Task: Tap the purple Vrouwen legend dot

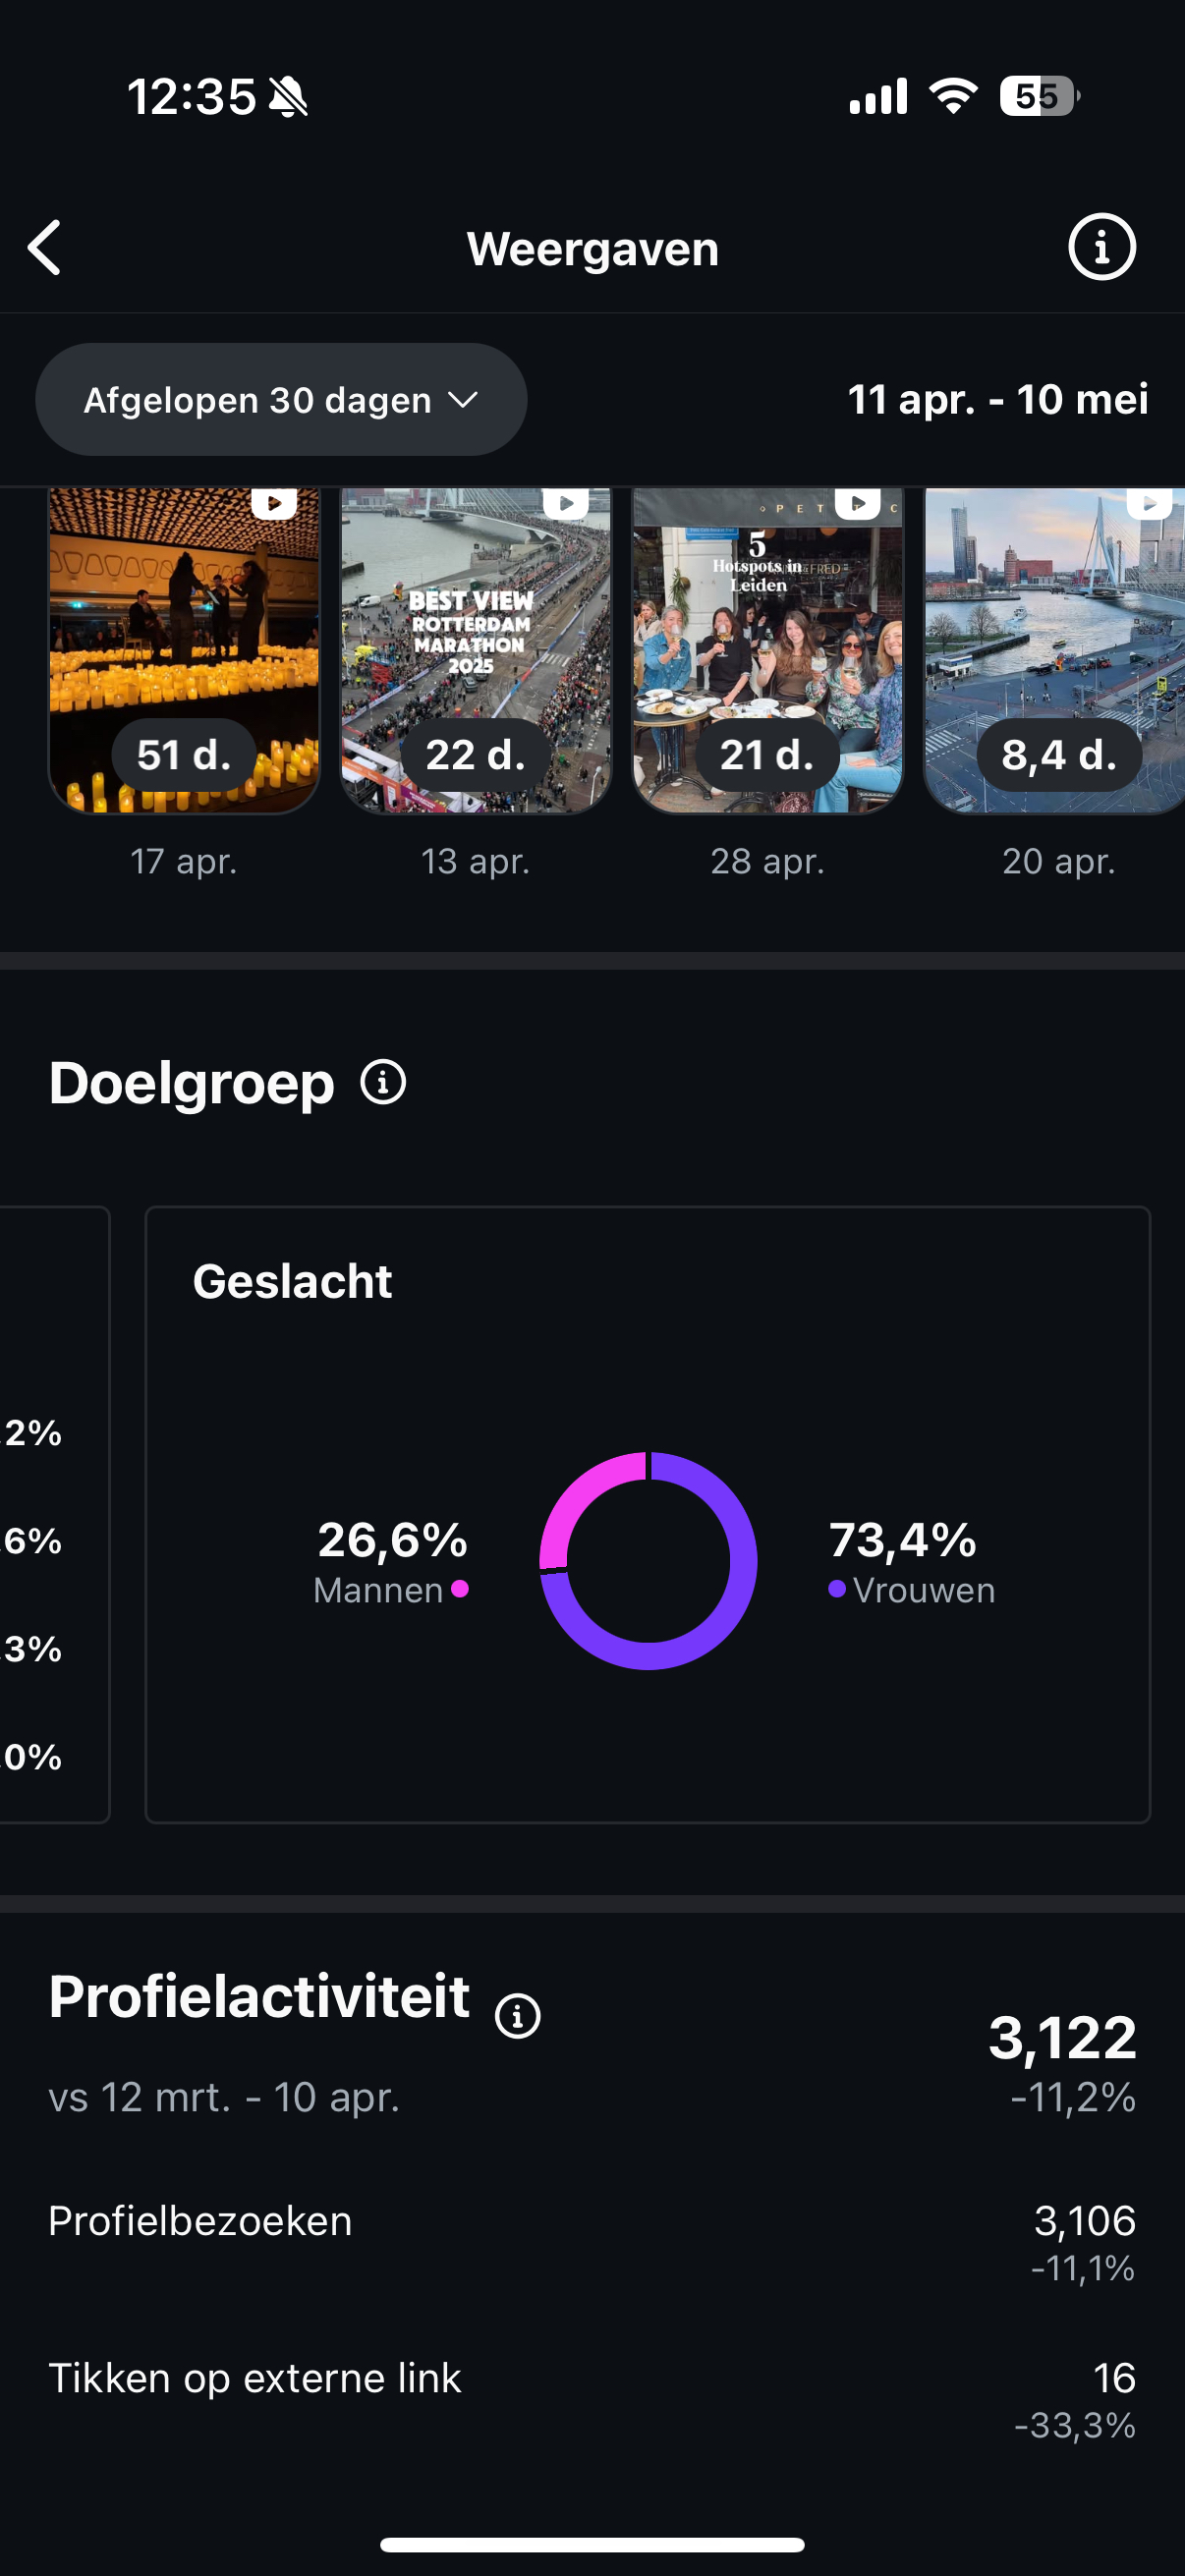Action: [837, 1588]
